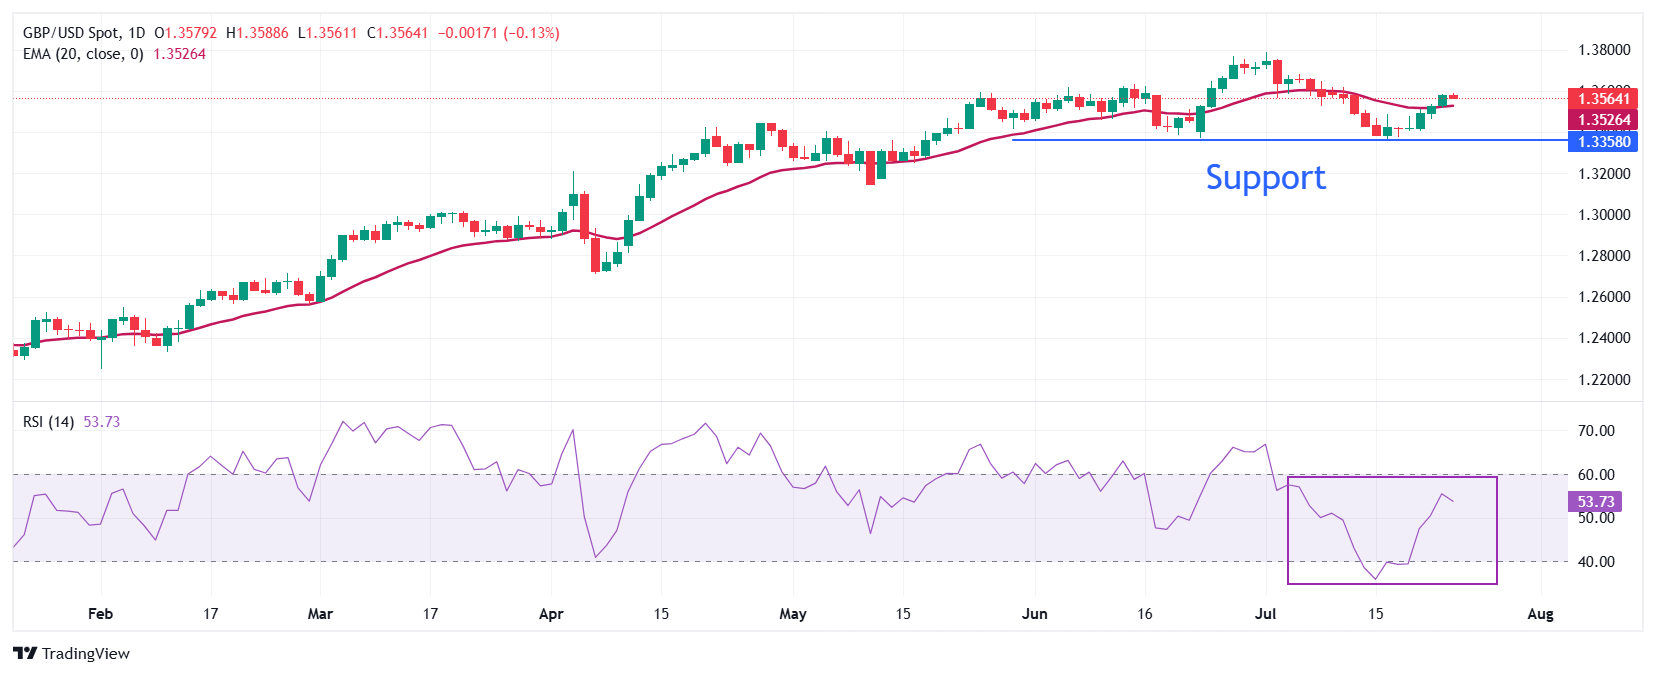
Task: Click the pink 1.35264 EMA price tag
Action: 1603,120
